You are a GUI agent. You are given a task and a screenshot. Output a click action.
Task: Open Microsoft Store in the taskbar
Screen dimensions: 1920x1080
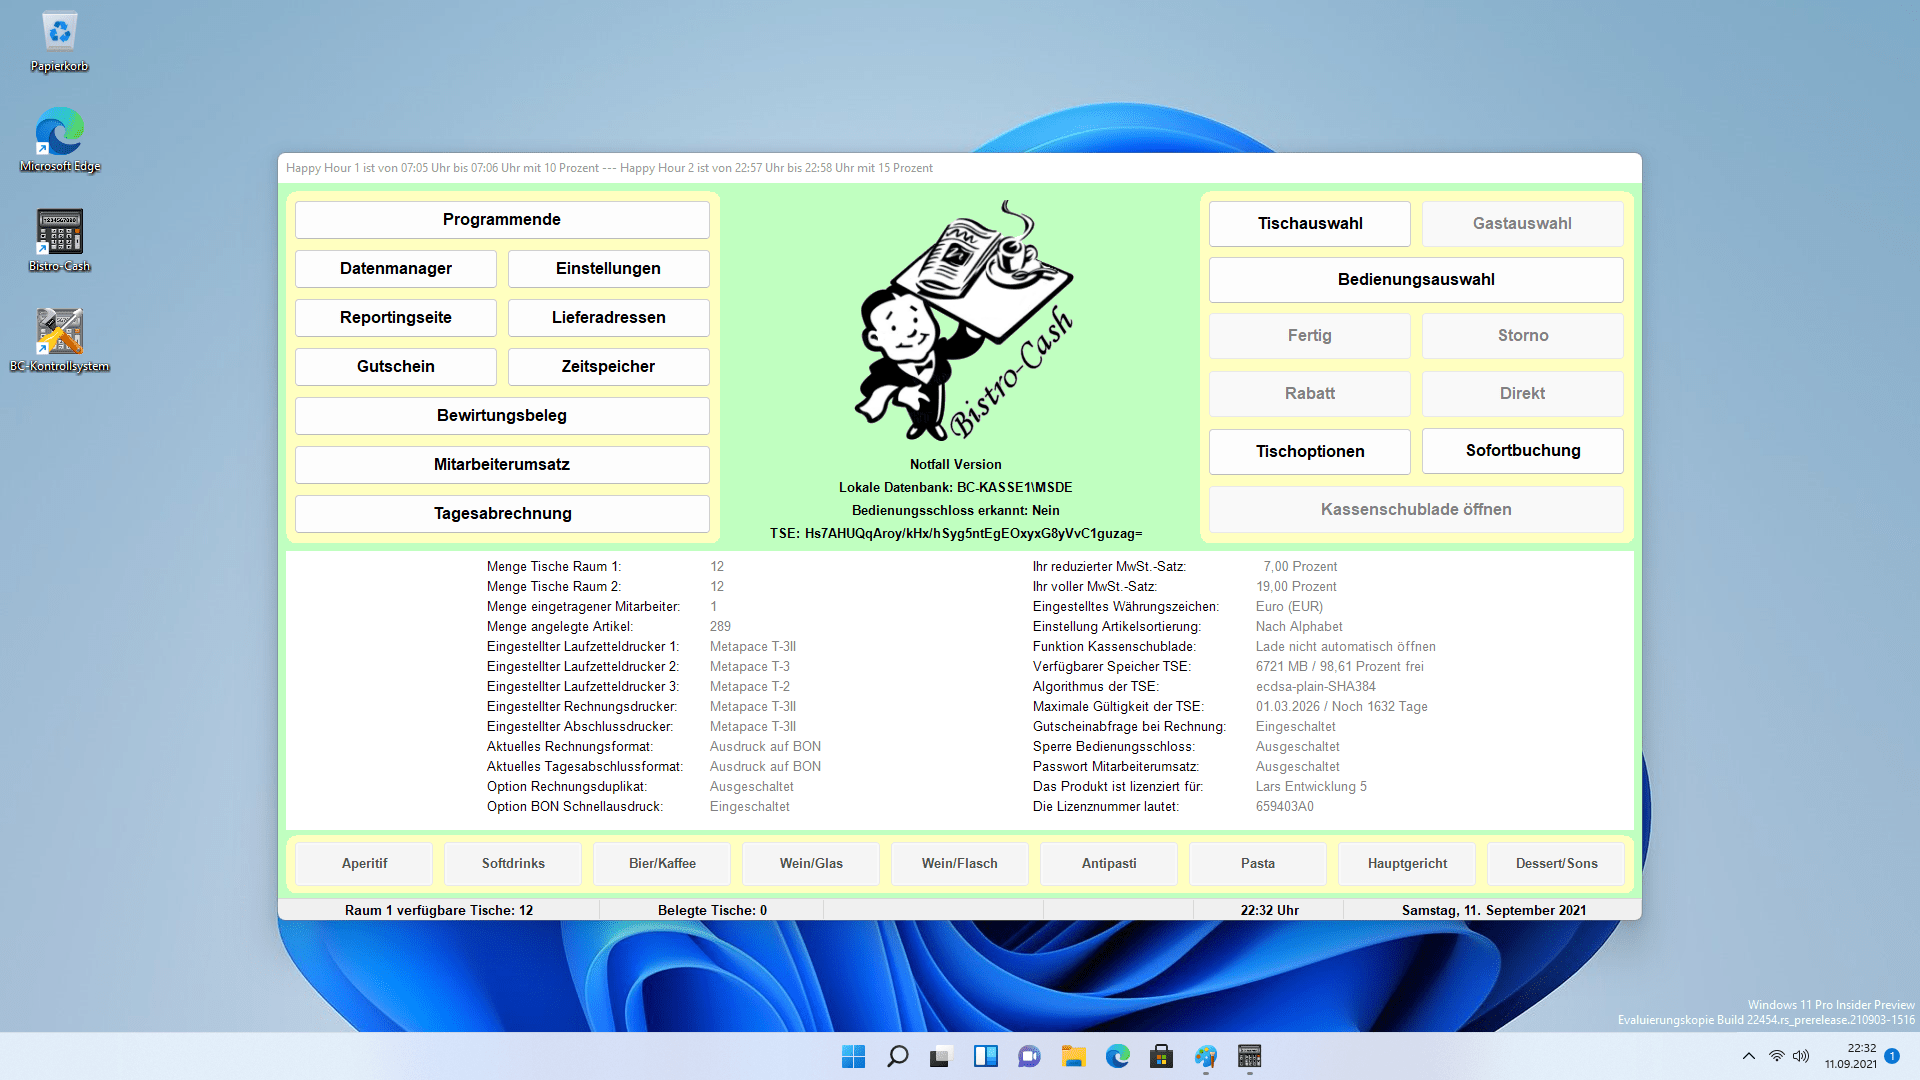1161,1056
